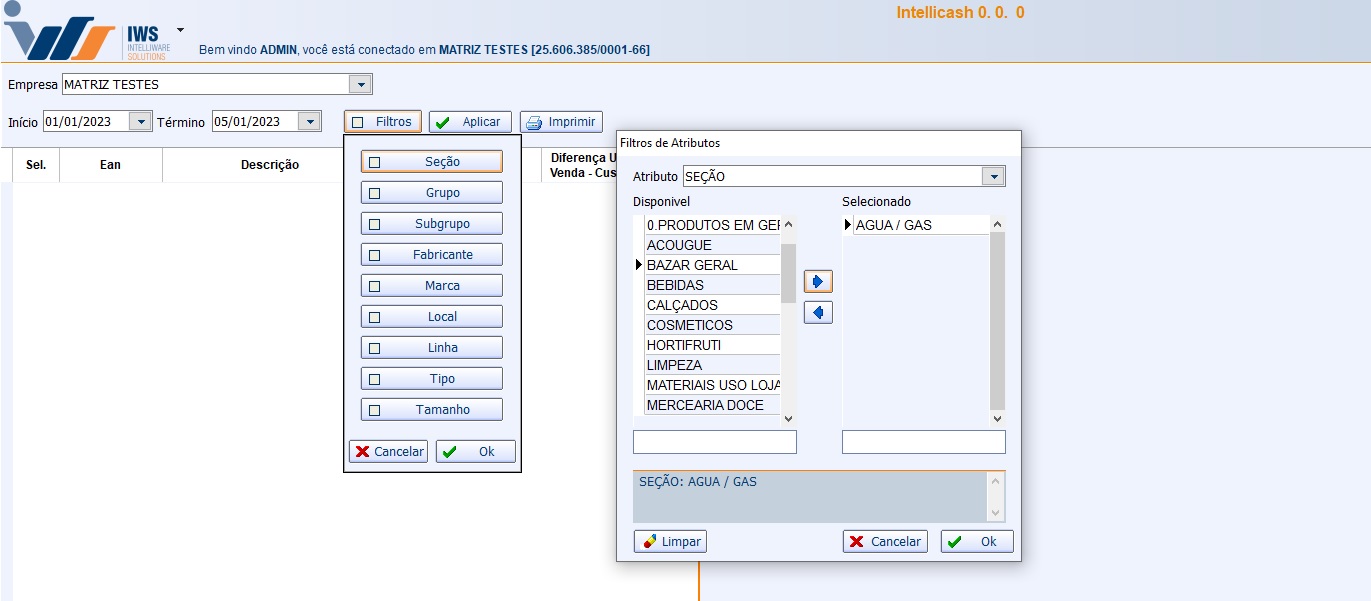1371x601 pixels.
Task: Click the left arrow to remove selected item
Action: point(818,313)
